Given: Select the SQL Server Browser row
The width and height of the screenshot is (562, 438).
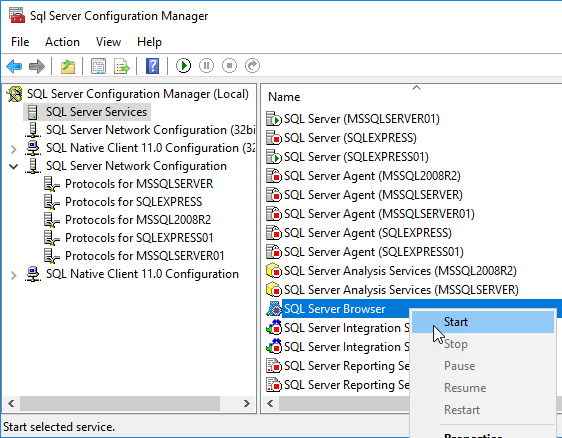Looking at the screenshot, I should pyautogui.click(x=335, y=309).
